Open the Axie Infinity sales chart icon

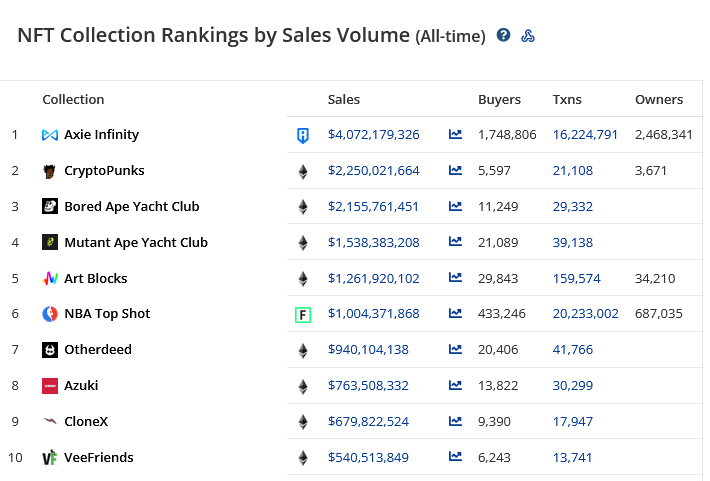point(455,134)
